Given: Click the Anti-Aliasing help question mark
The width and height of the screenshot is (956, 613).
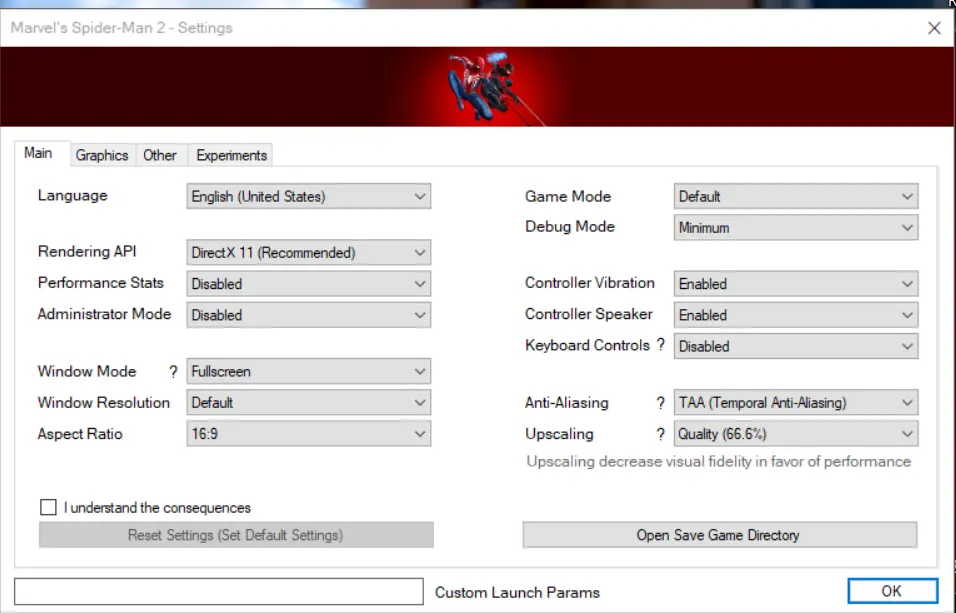Looking at the screenshot, I should pos(660,403).
